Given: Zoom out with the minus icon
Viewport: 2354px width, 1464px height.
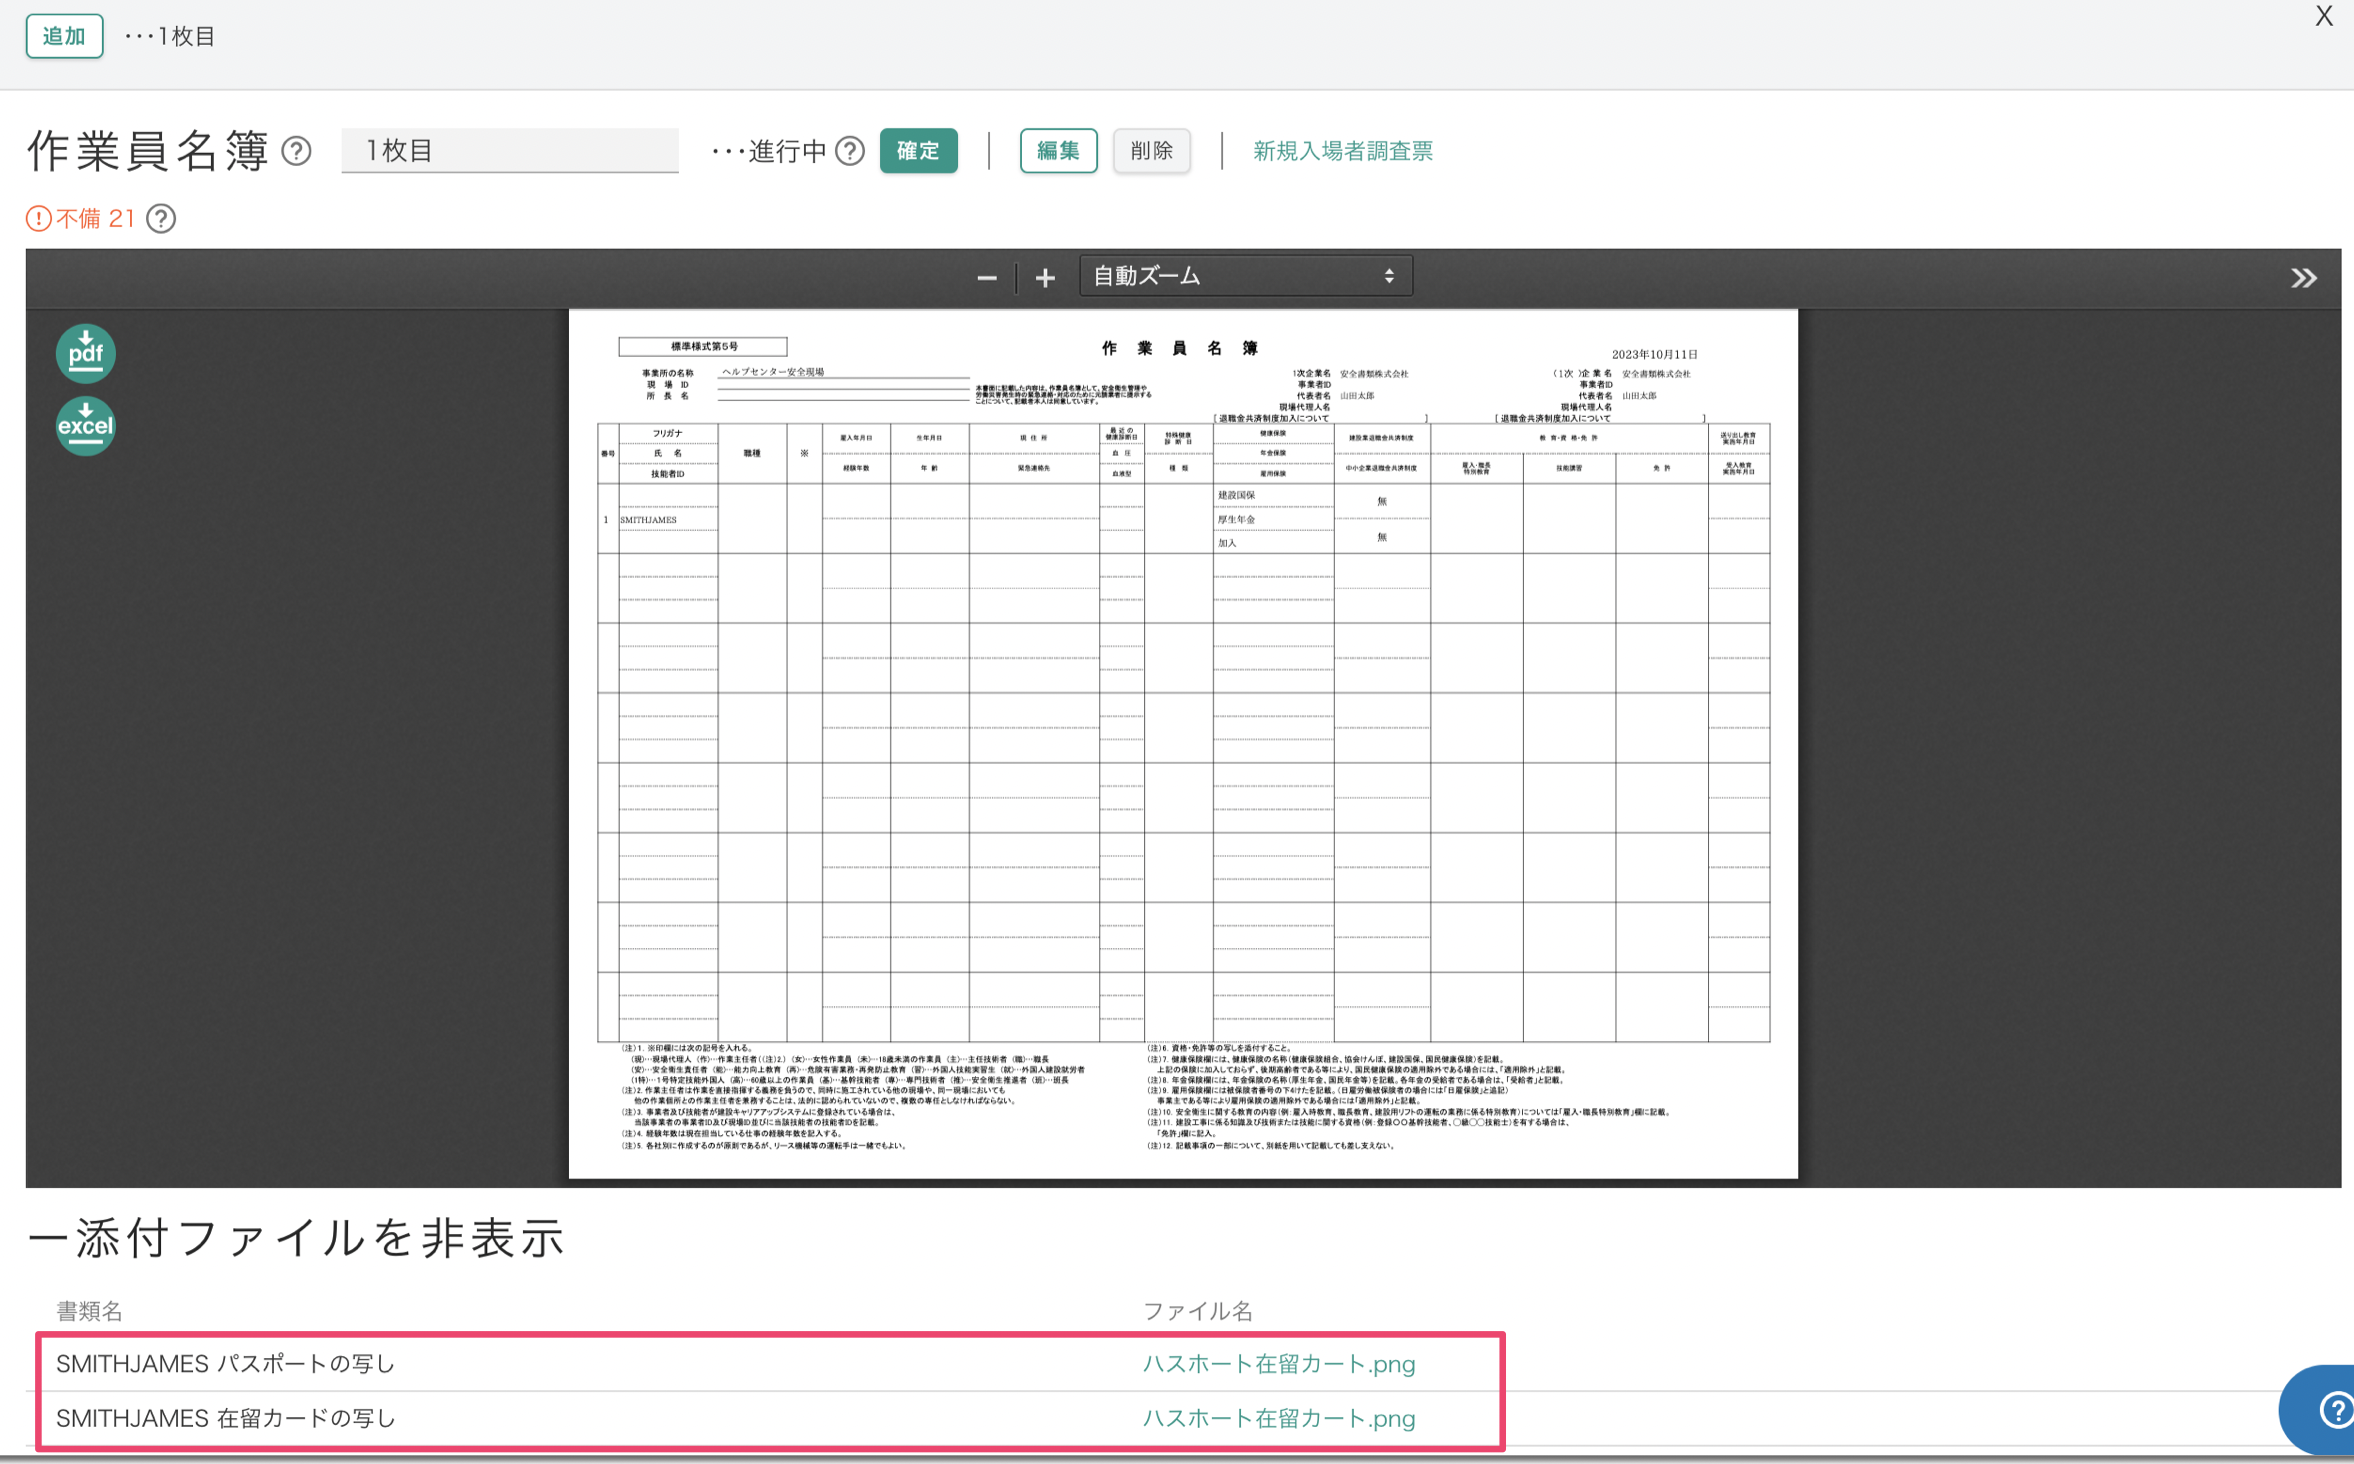Looking at the screenshot, I should (986, 278).
